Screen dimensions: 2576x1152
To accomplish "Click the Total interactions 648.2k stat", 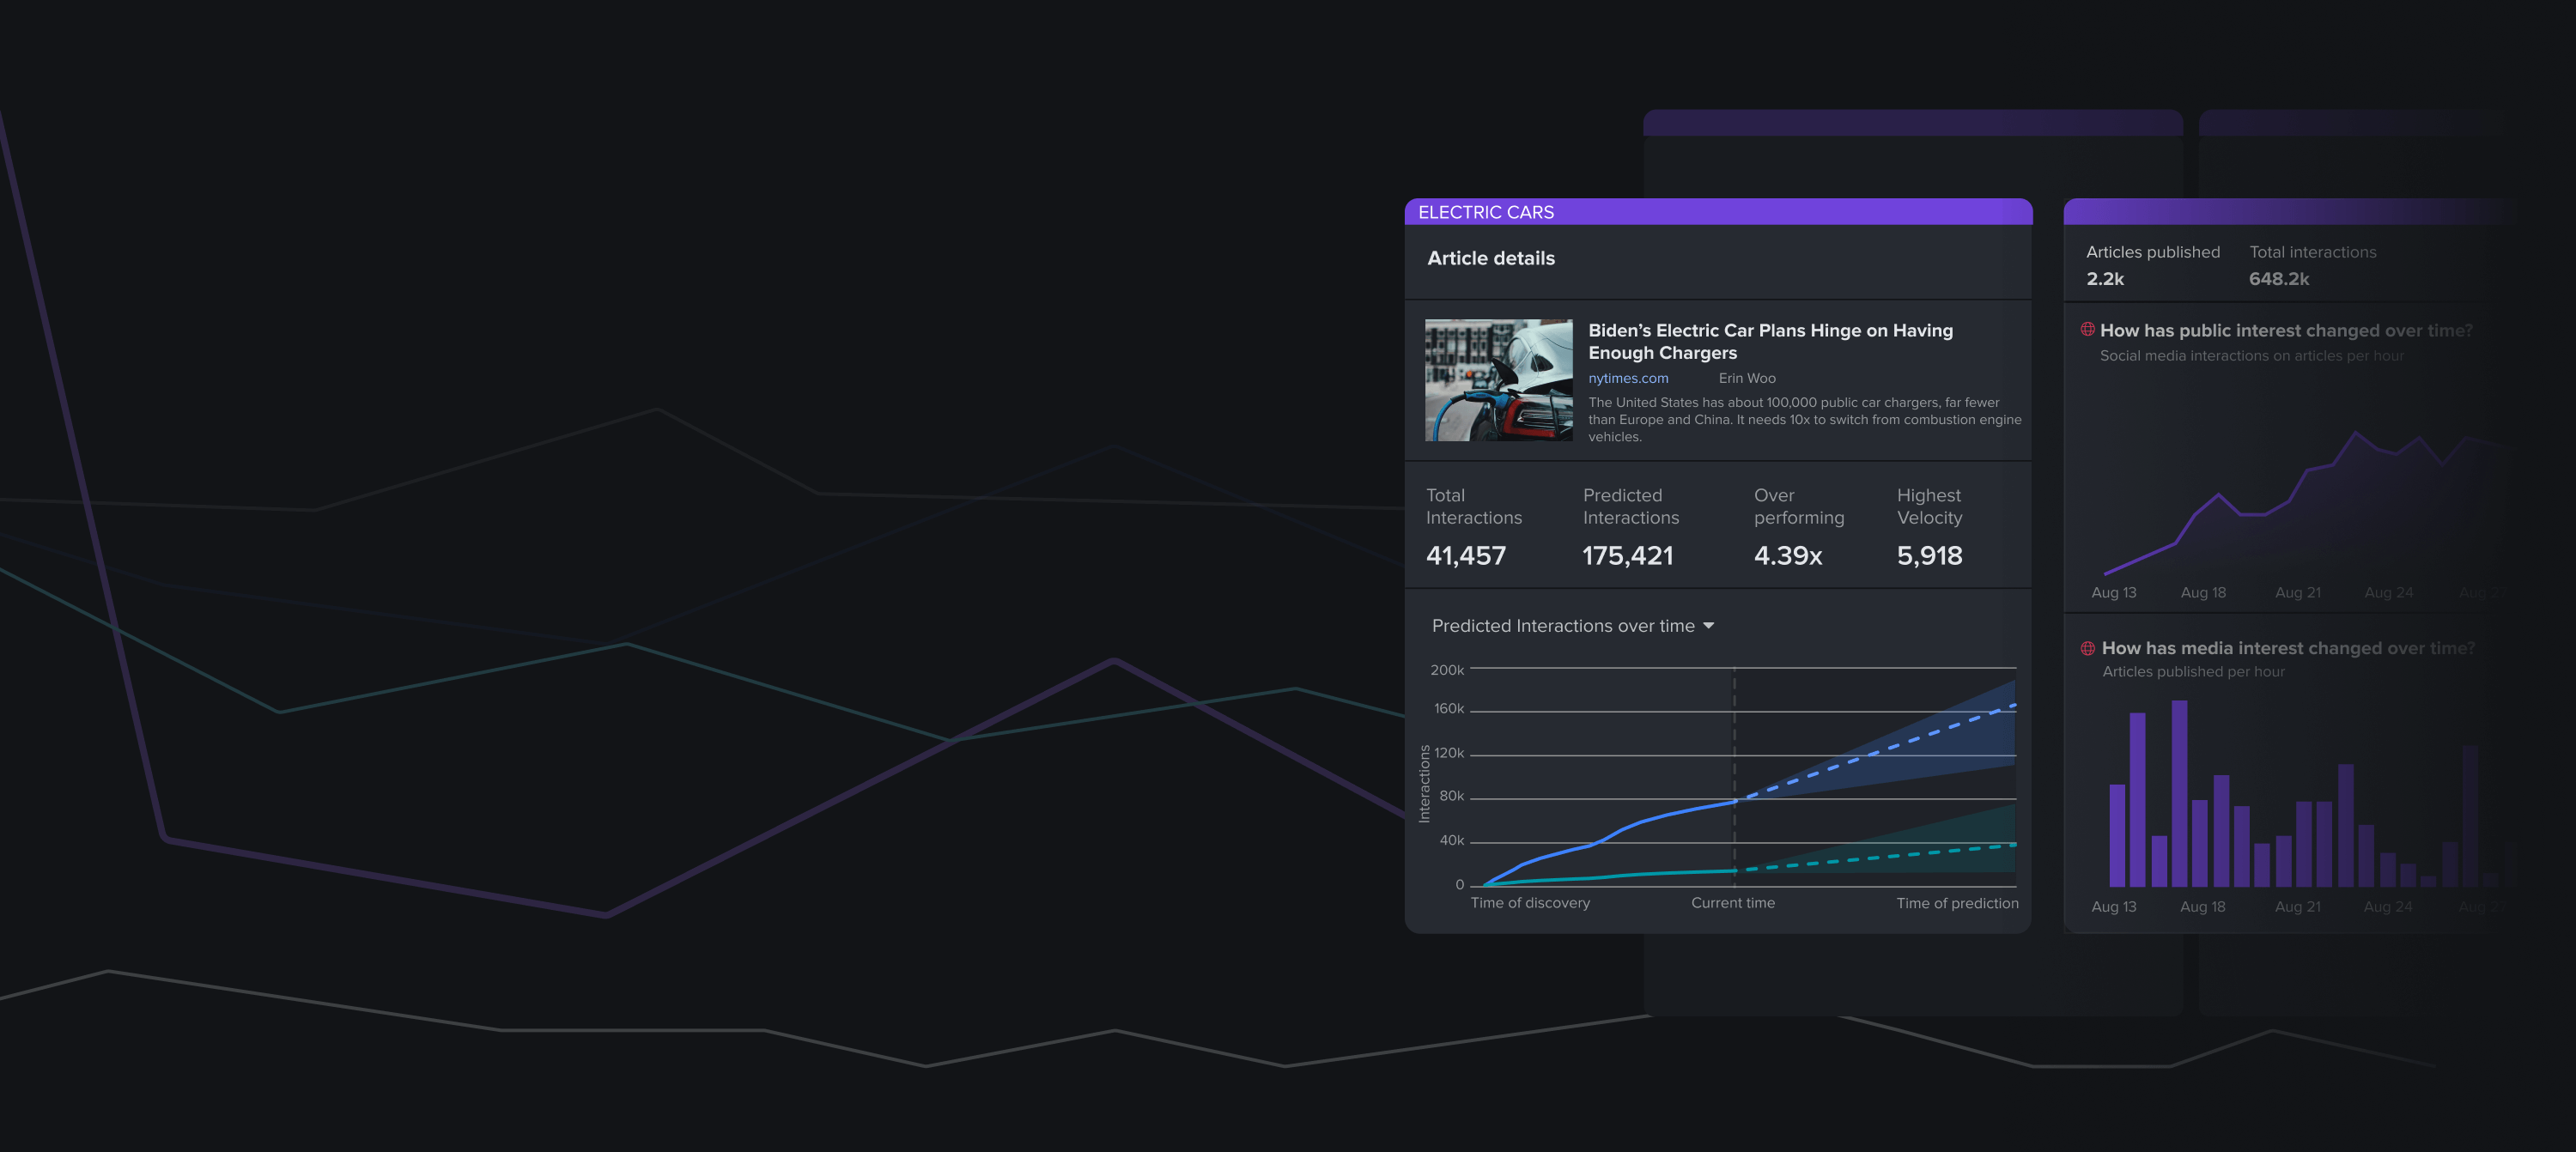I will [x=2279, y=278].
